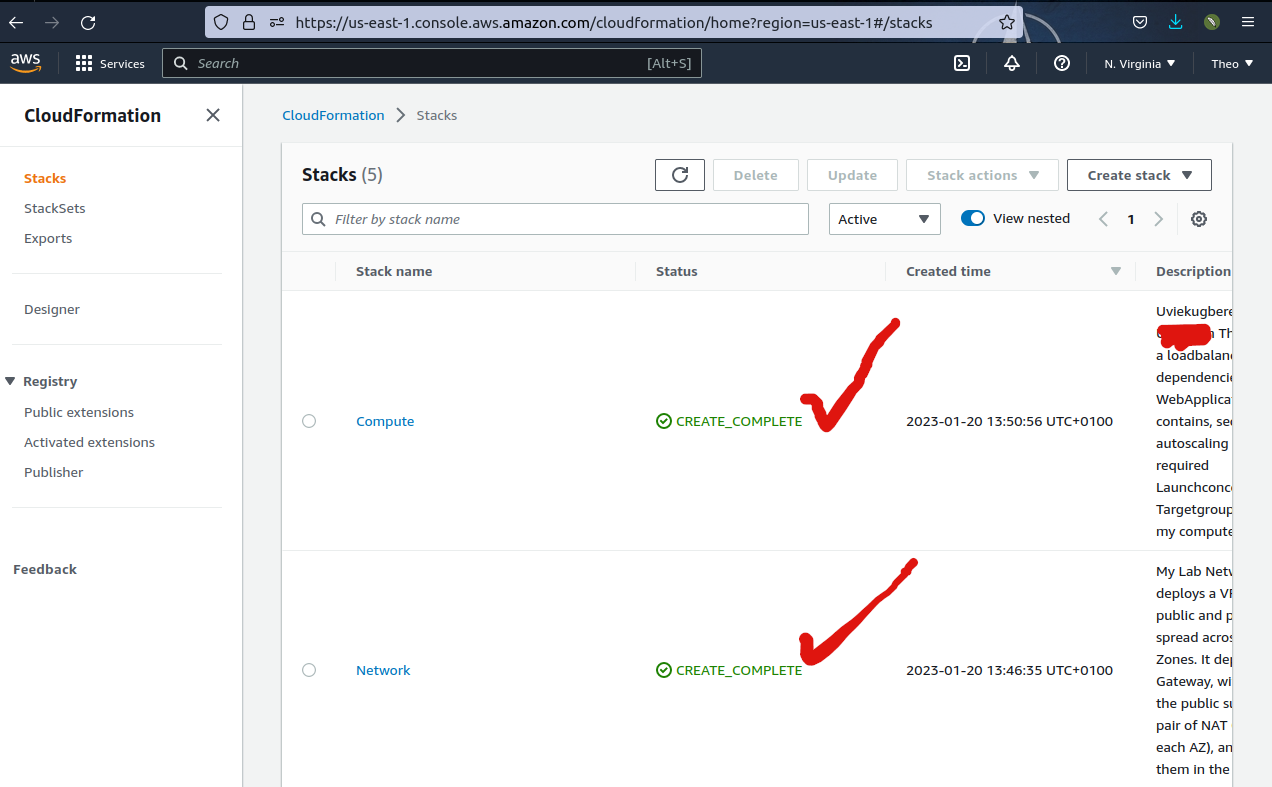Click the Created time column header

pos(948,271)
